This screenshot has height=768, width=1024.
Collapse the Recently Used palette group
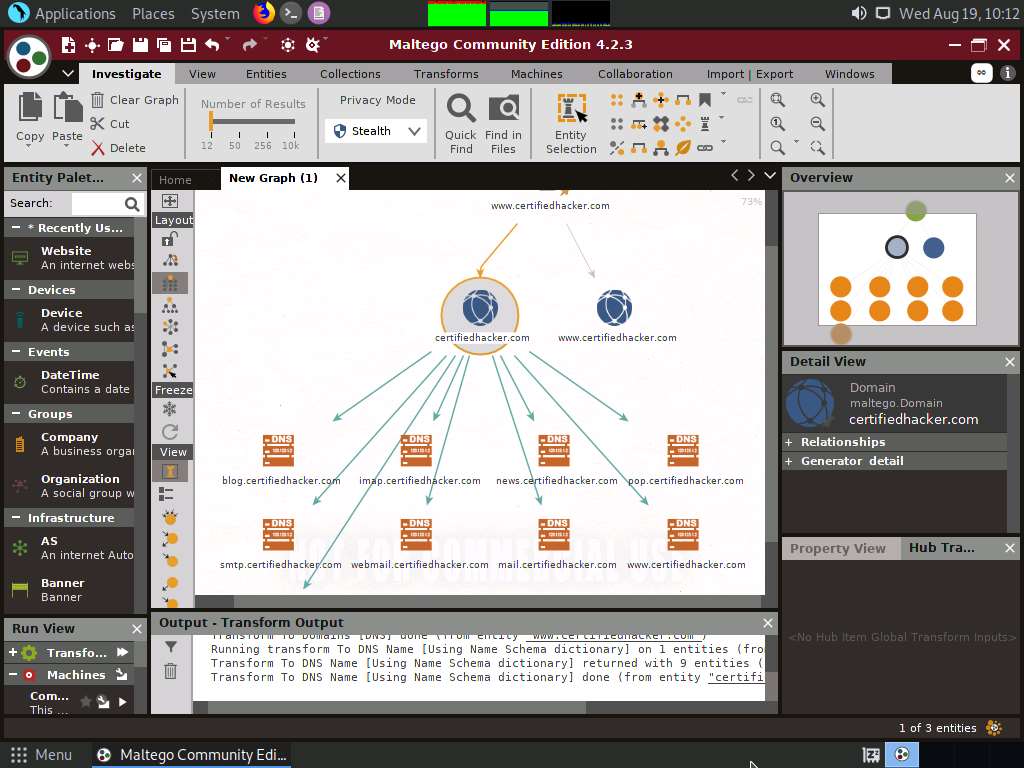16,227
